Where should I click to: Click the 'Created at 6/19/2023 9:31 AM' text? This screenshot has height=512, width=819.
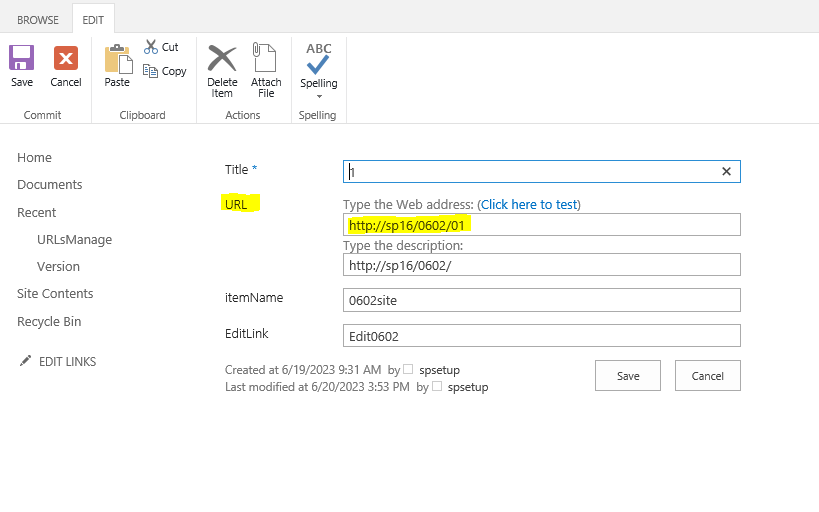click(x=303, y=370)
